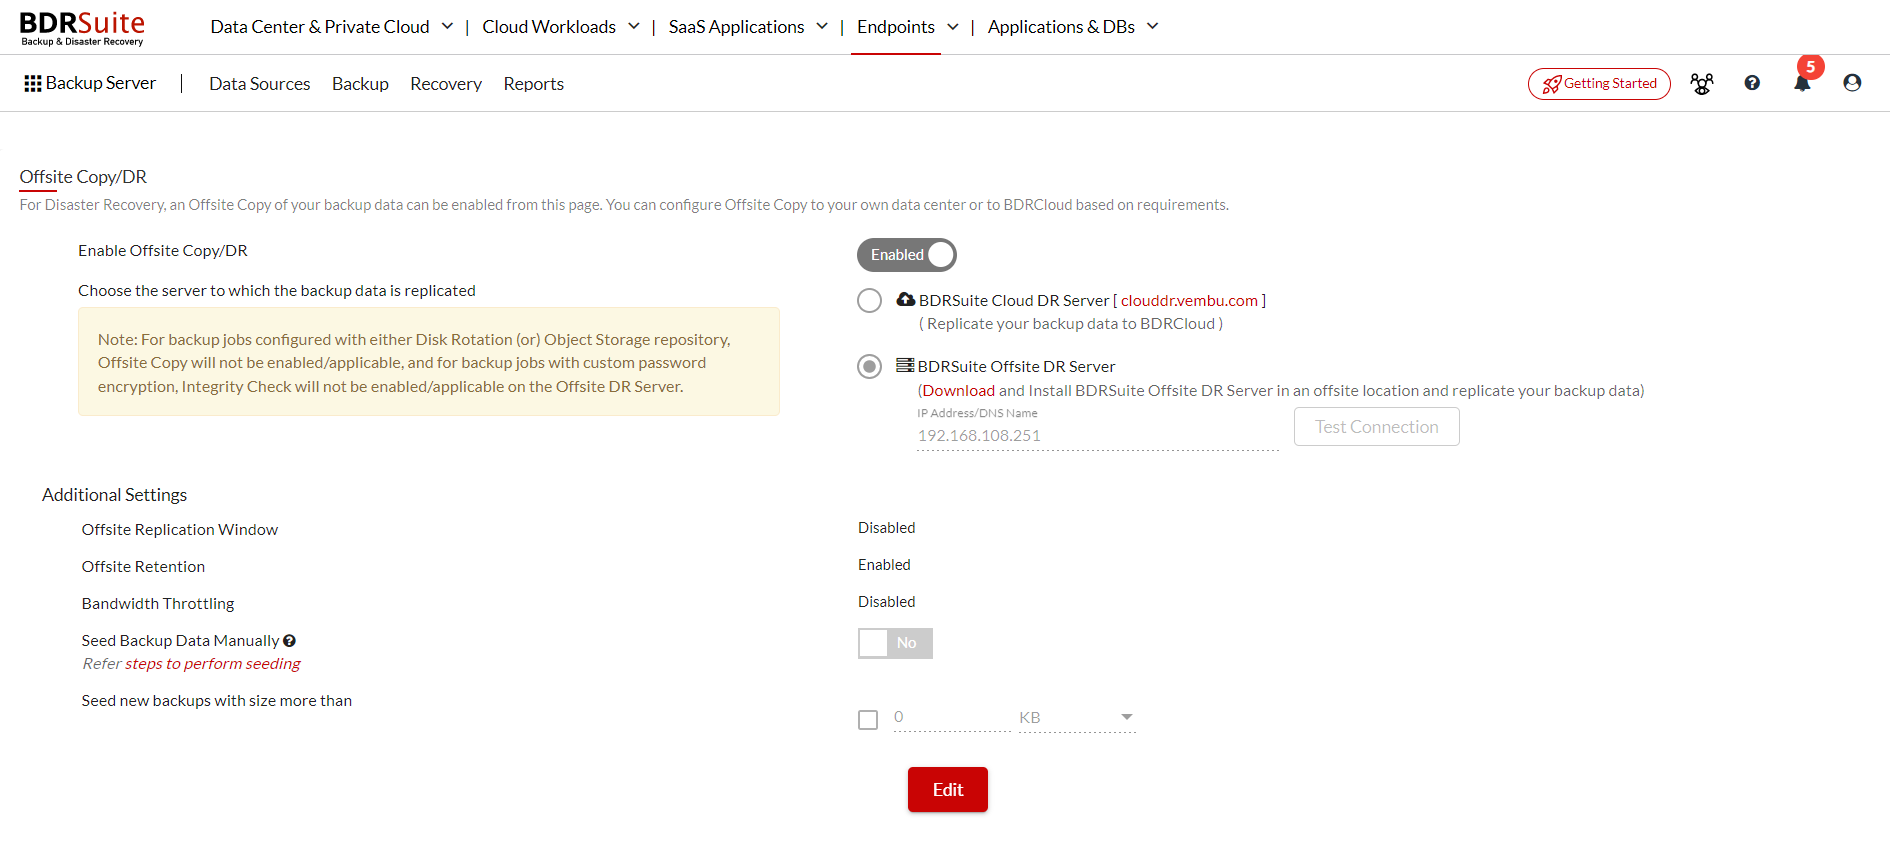Click the Backup Server label

[101, 83]
